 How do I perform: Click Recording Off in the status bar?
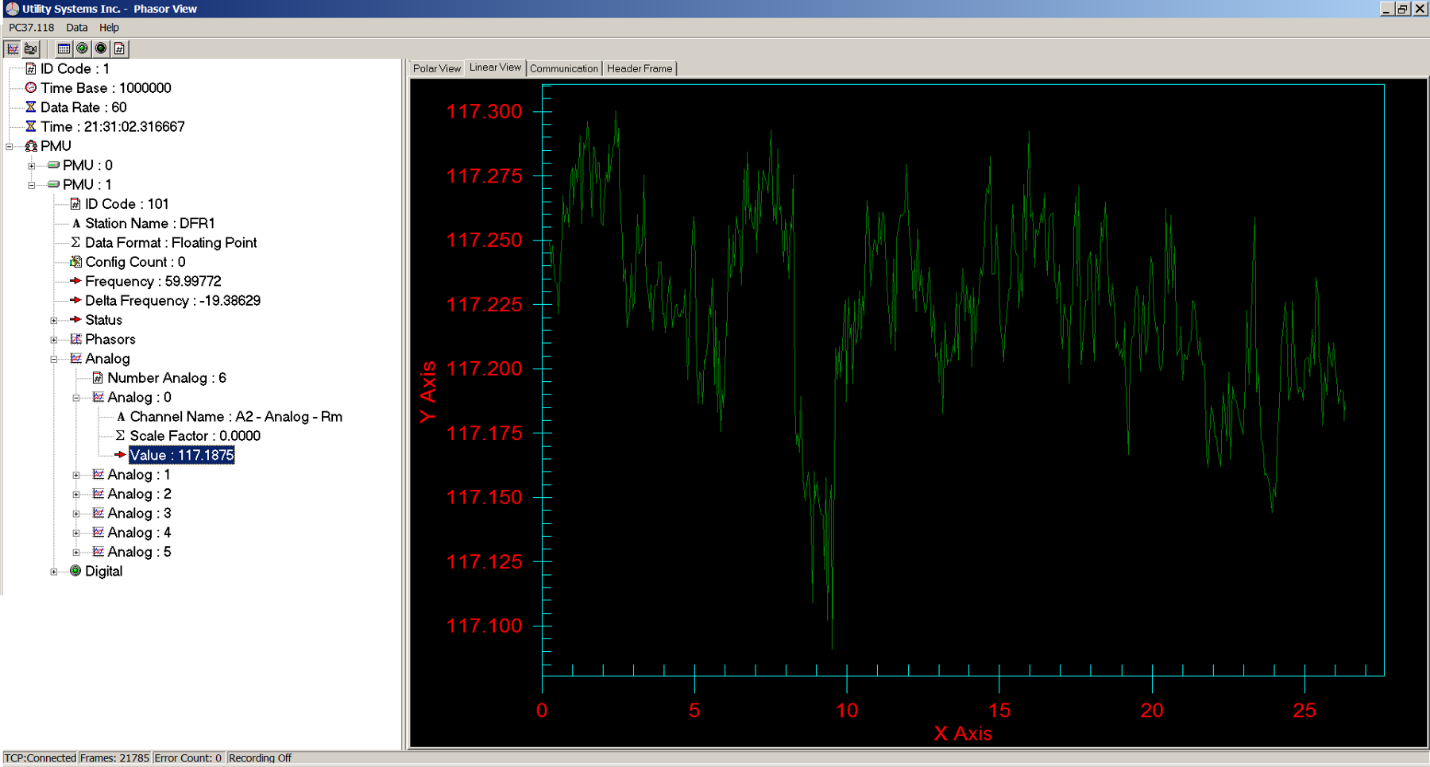[260, 758]
